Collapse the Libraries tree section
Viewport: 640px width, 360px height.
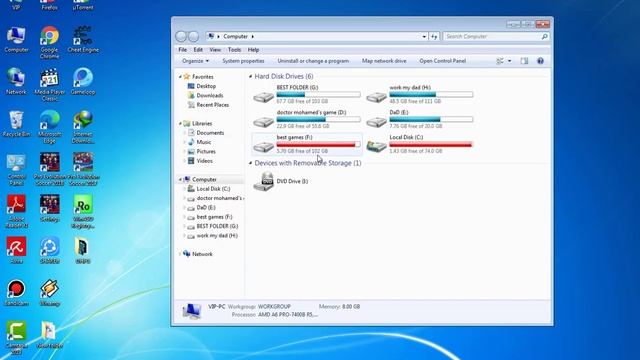pos(180,123)
